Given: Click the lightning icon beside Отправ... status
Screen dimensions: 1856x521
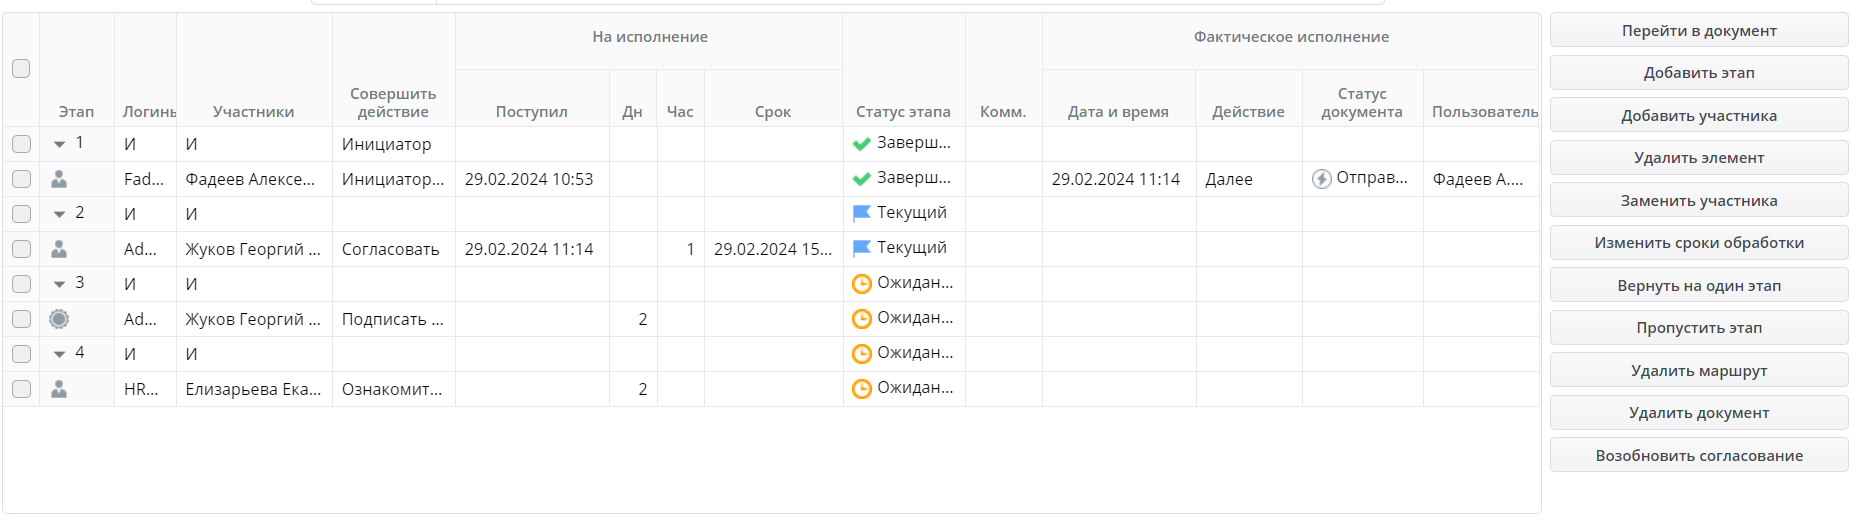Looking at the screenshot, I should point(1321,179).
